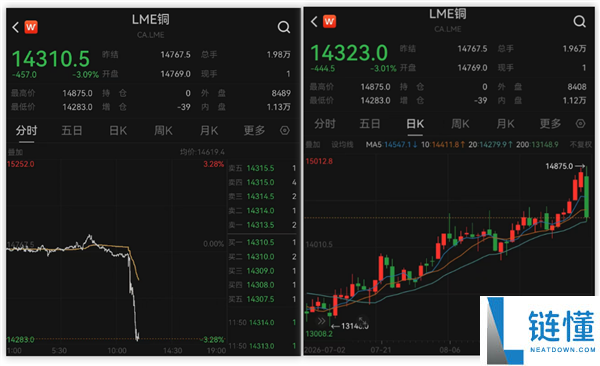Select 周K tab in the left panel
600x366 pixels.
click(x=163, y=131)
